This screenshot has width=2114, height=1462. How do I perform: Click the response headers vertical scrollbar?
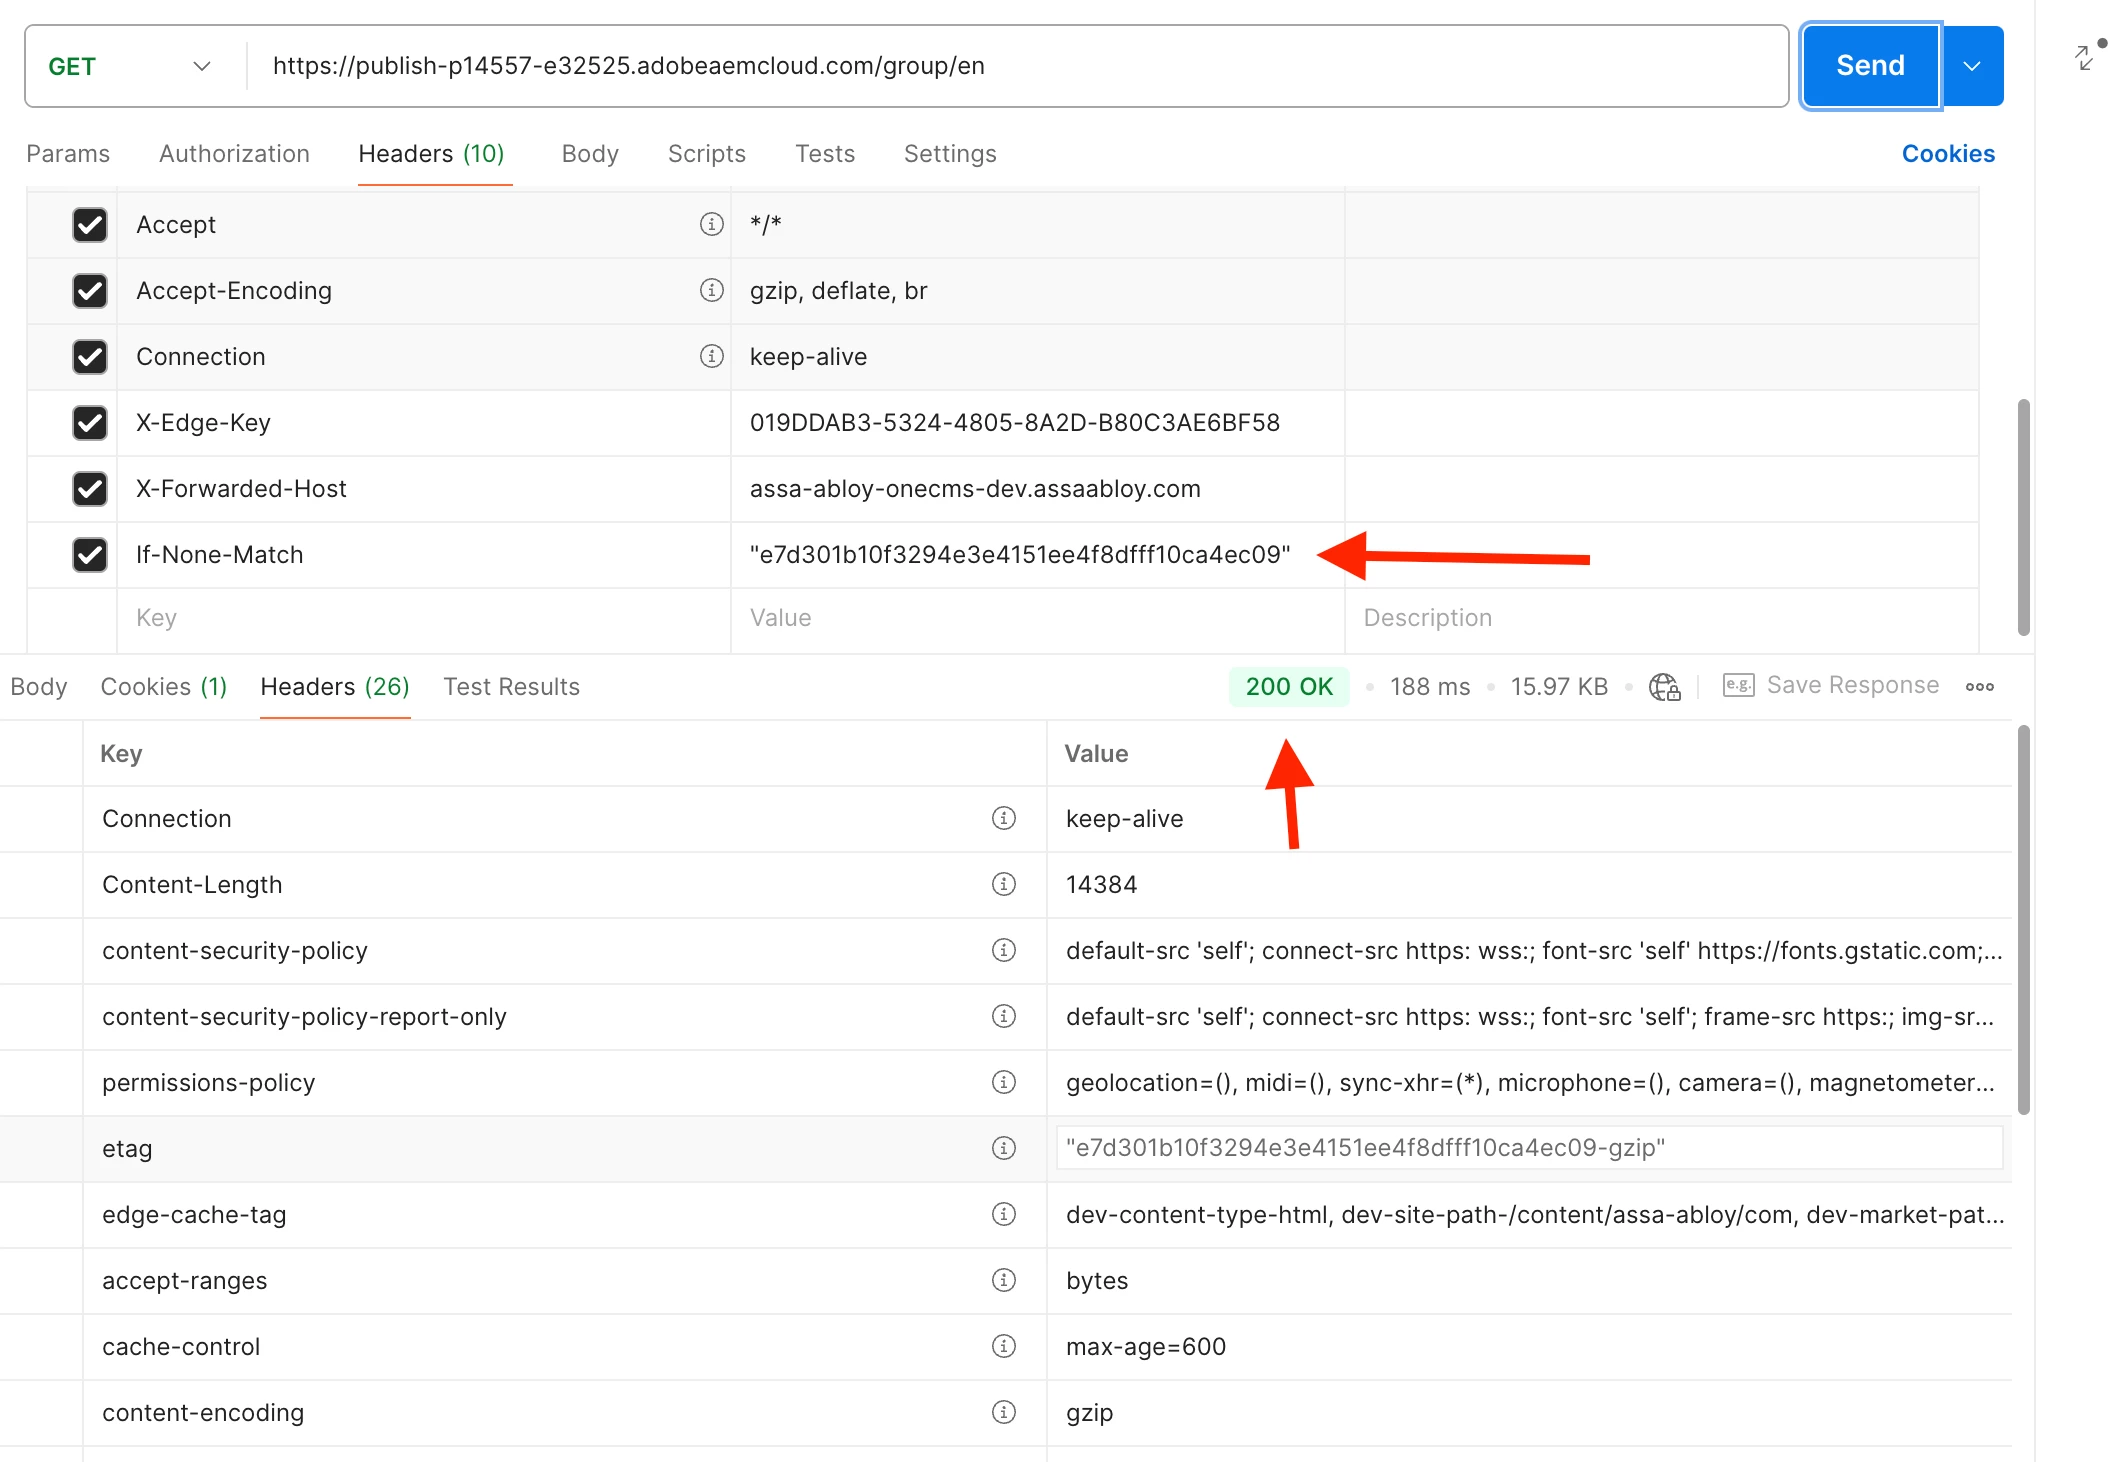tap(2023, 920)
